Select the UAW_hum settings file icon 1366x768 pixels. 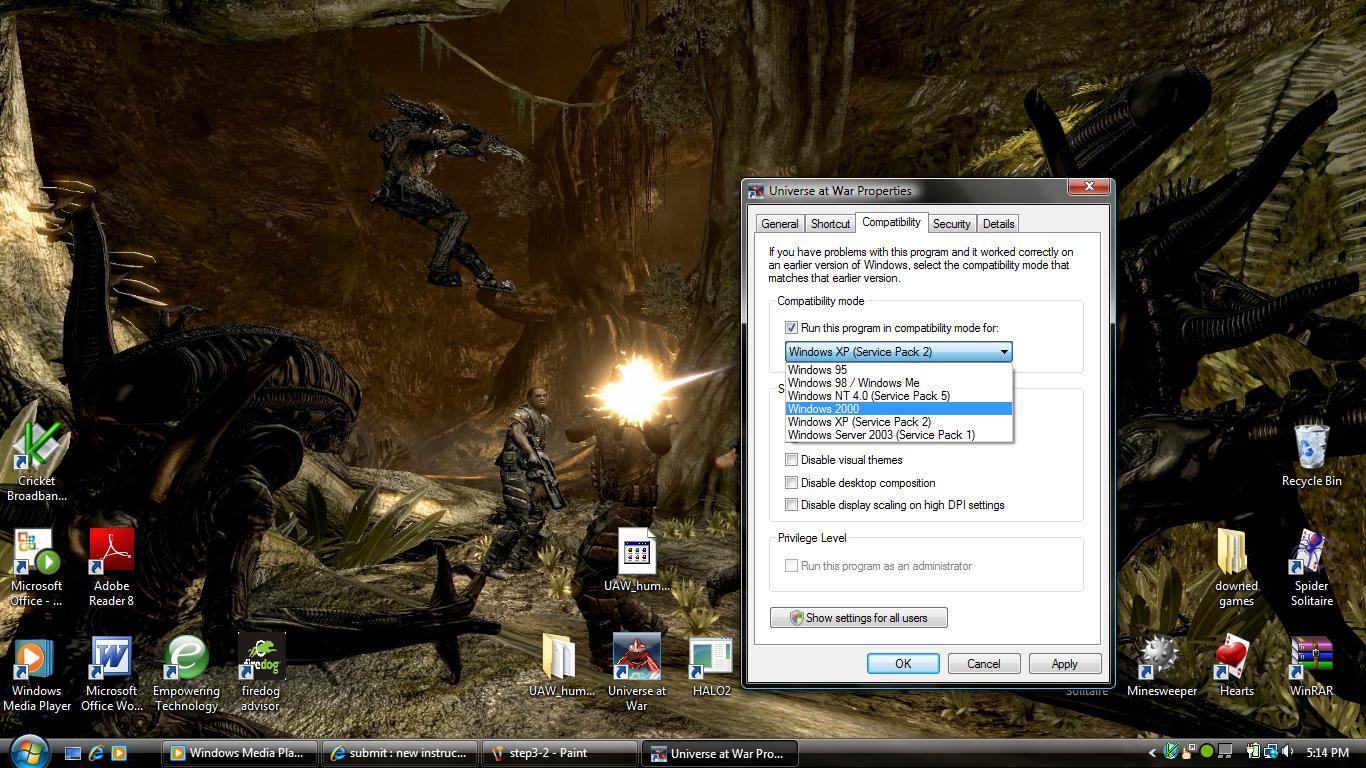click(637, 560)
